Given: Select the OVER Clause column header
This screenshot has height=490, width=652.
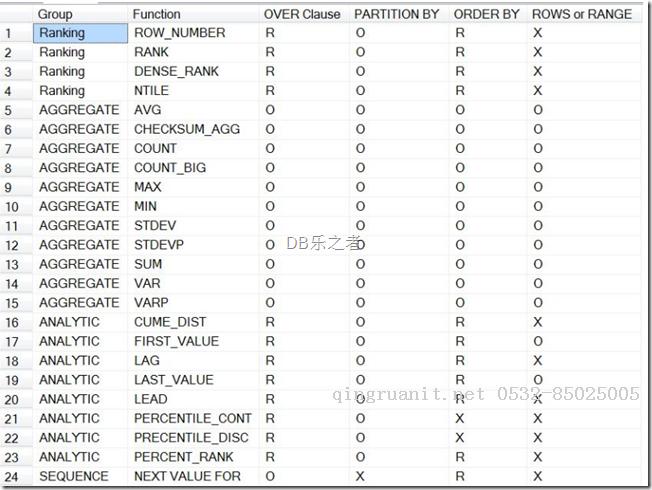Looking at the screenshot, I should [x=302, y=14].
